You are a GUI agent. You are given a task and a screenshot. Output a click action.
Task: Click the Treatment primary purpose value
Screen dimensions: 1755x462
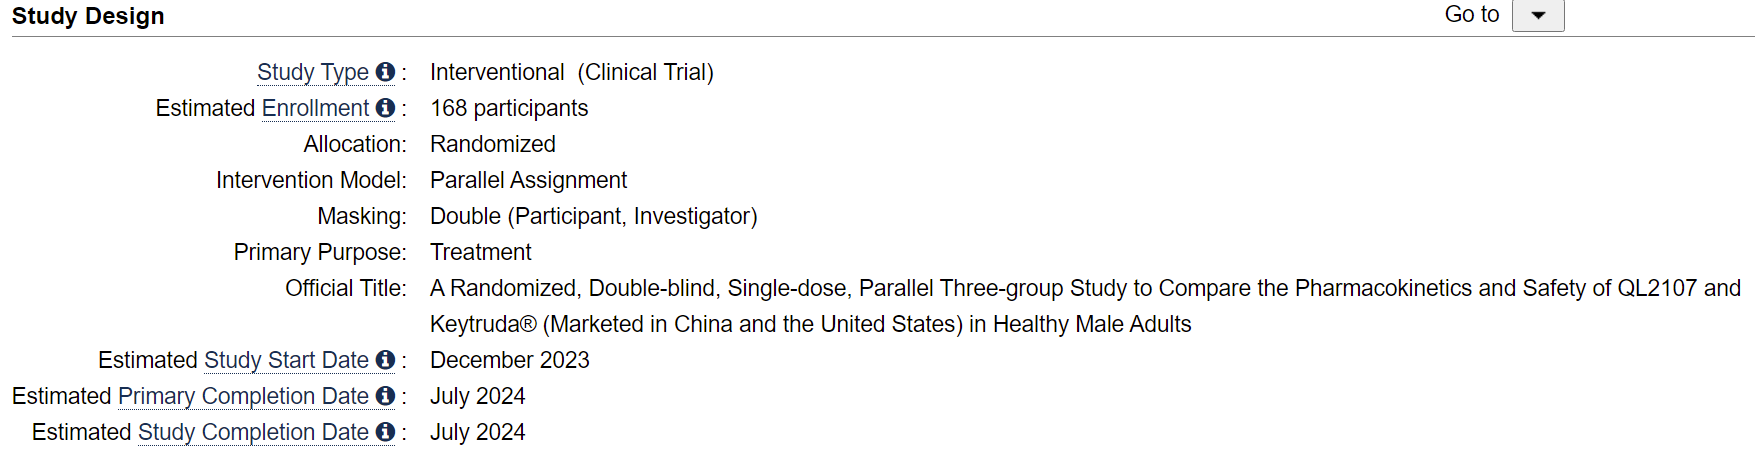(480, 252)
